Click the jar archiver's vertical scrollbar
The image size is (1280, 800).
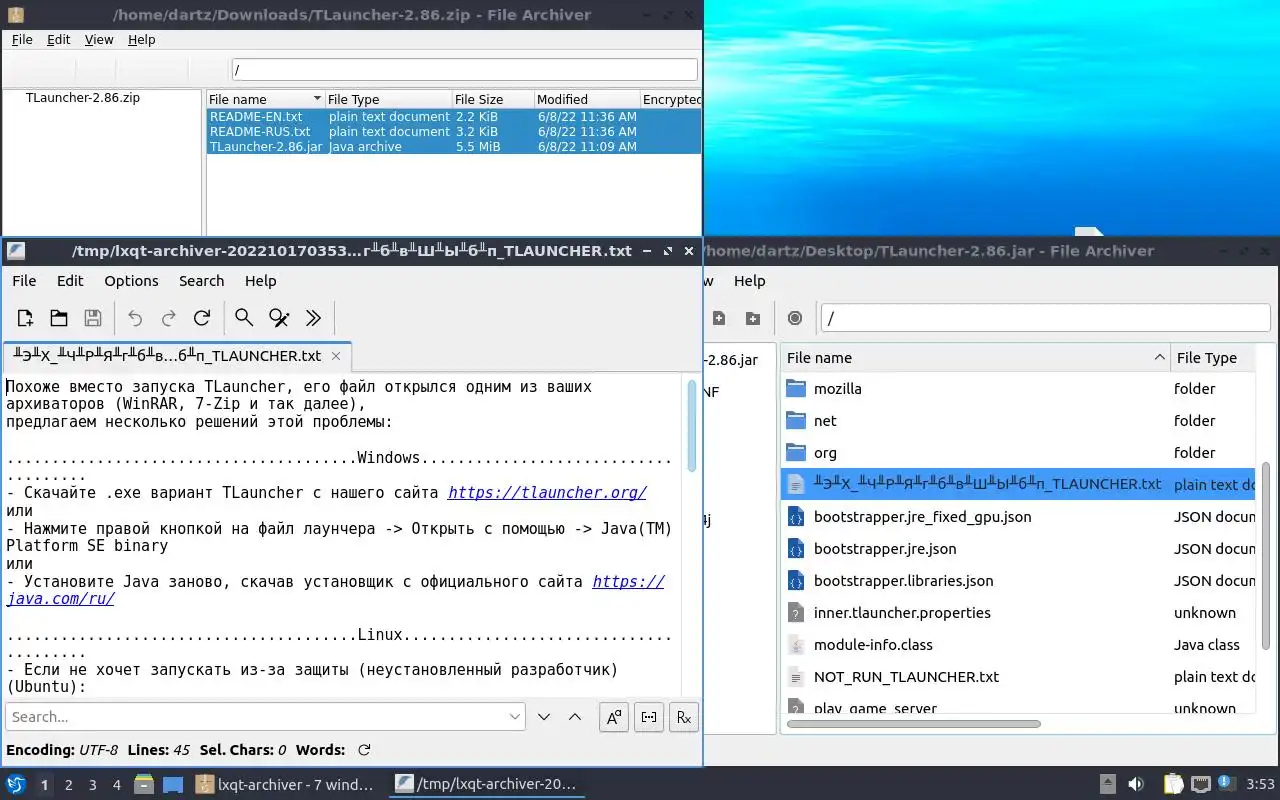(x=1266, y=555)
